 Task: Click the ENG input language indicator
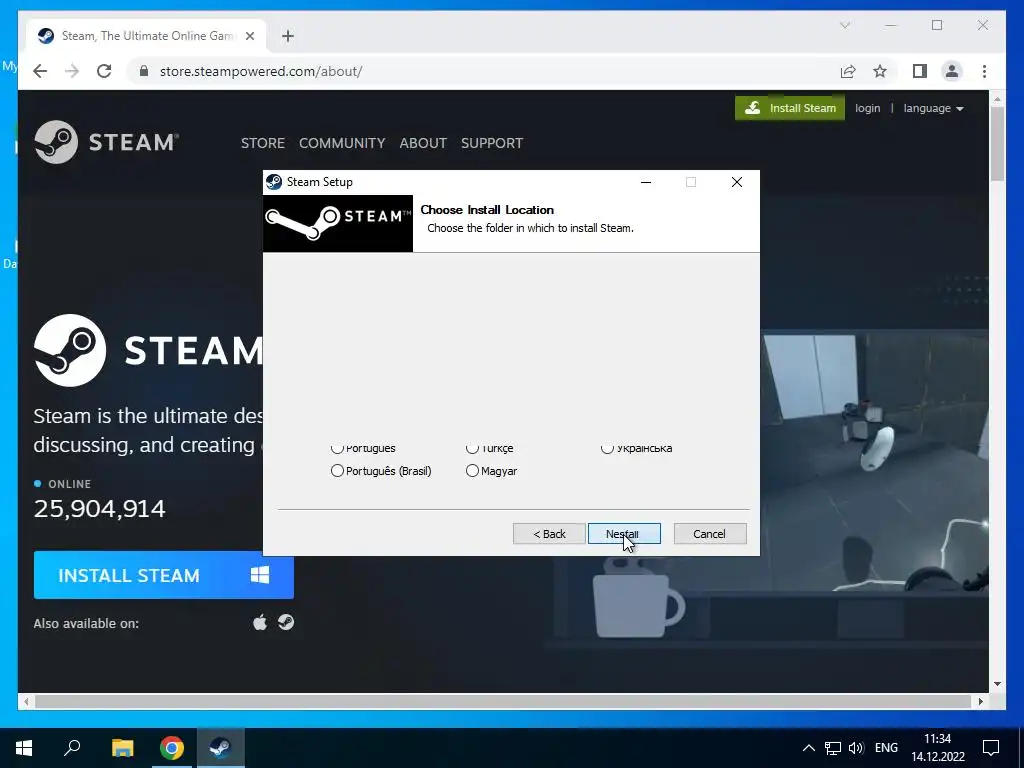(886, 748)
